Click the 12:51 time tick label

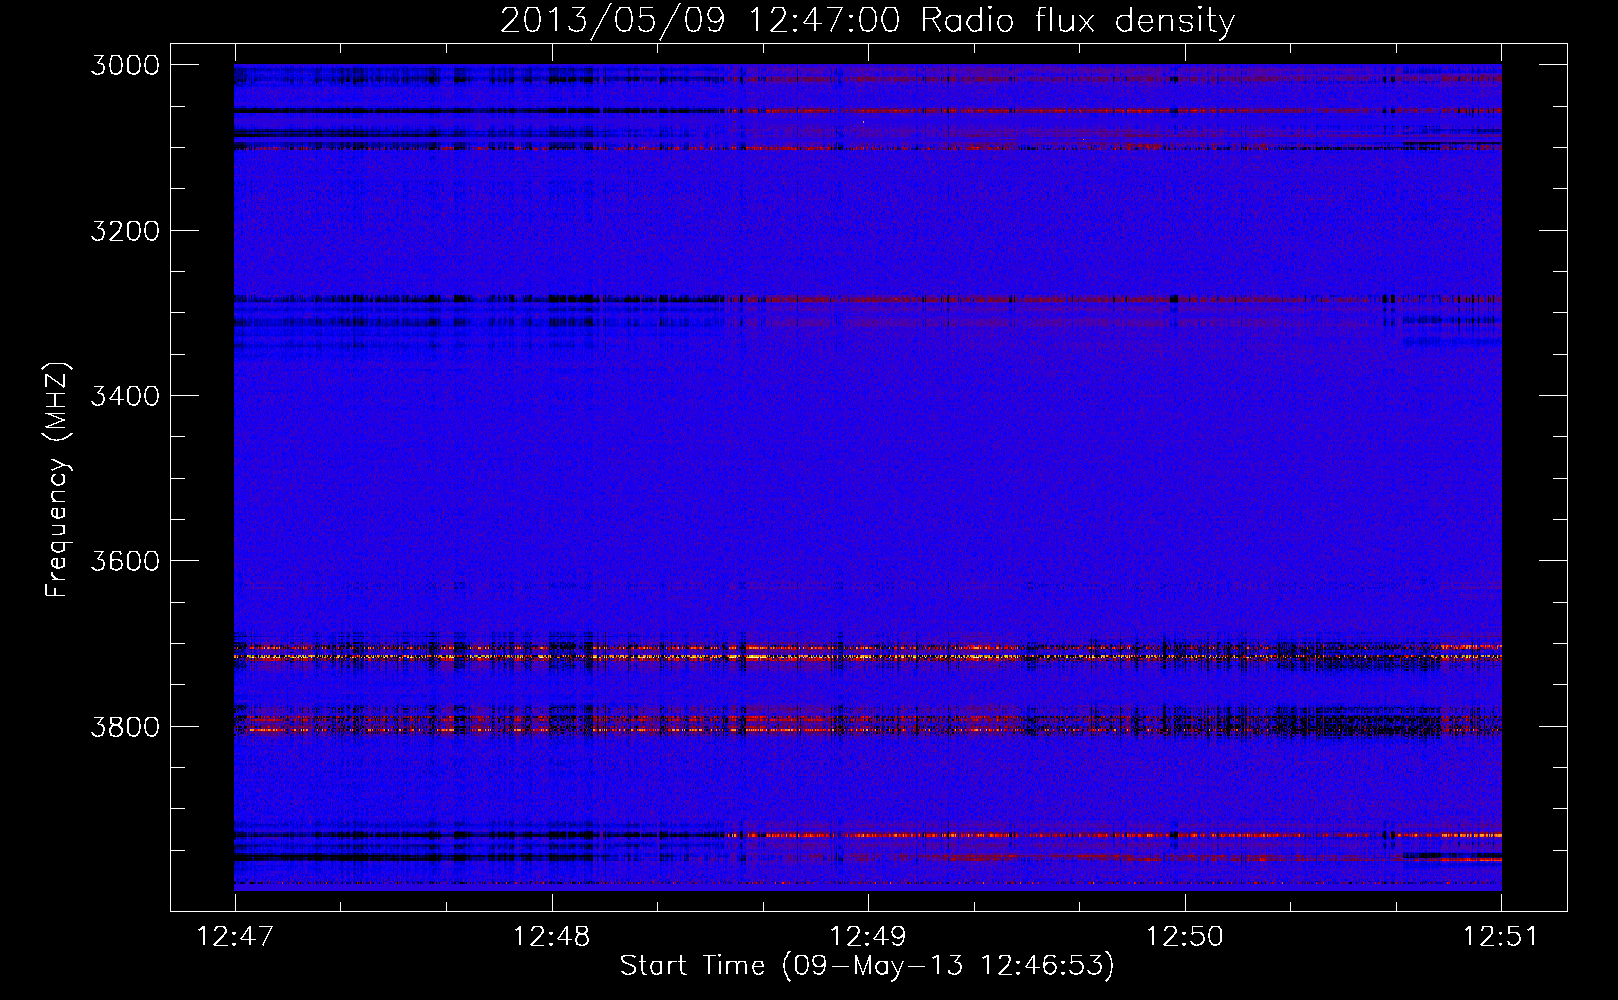(x=1501, y=936)
